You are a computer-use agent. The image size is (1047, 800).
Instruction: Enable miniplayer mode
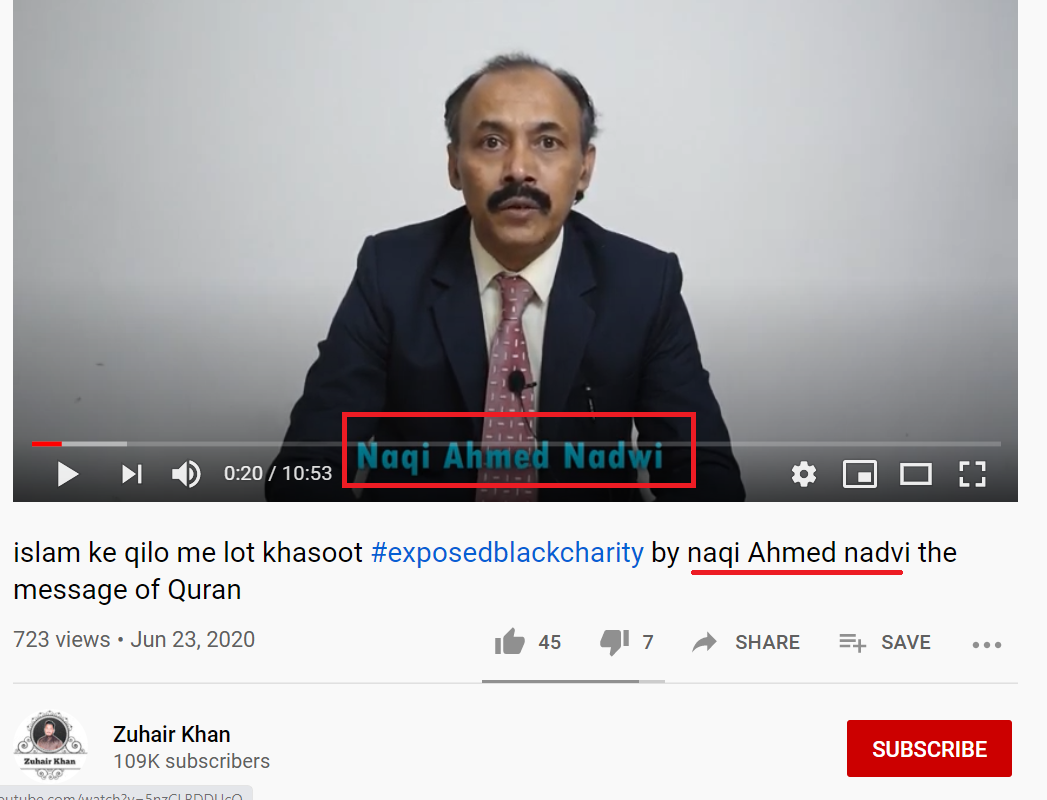pos(860,474)
